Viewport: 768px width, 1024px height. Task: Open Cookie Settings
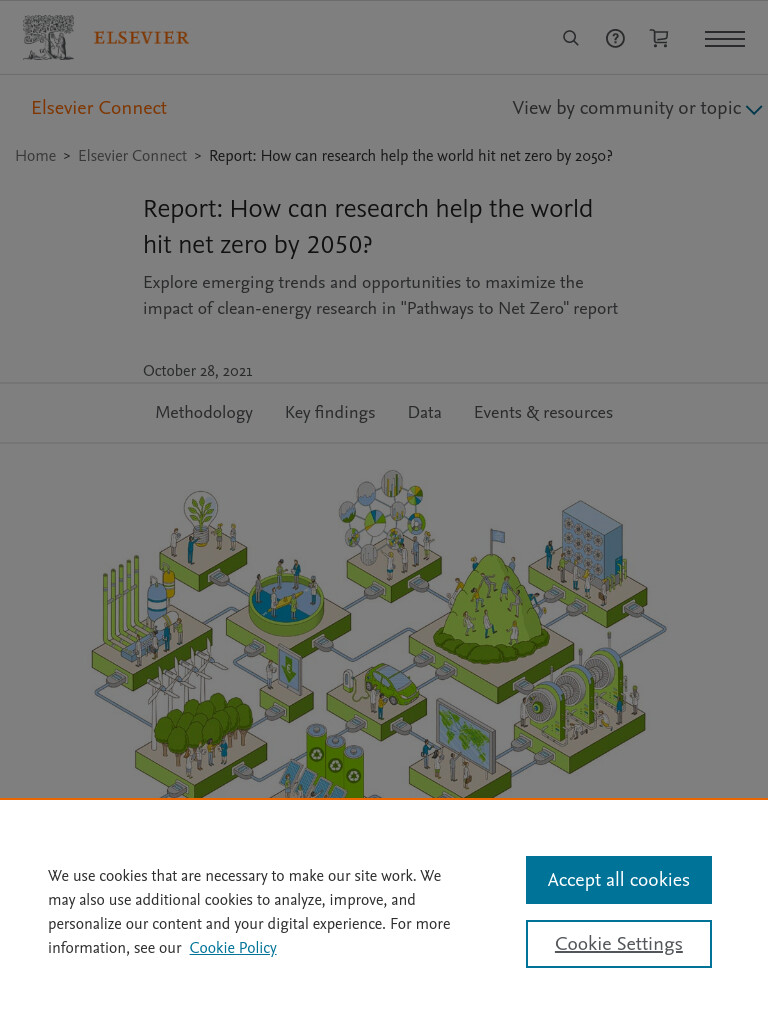618,944
